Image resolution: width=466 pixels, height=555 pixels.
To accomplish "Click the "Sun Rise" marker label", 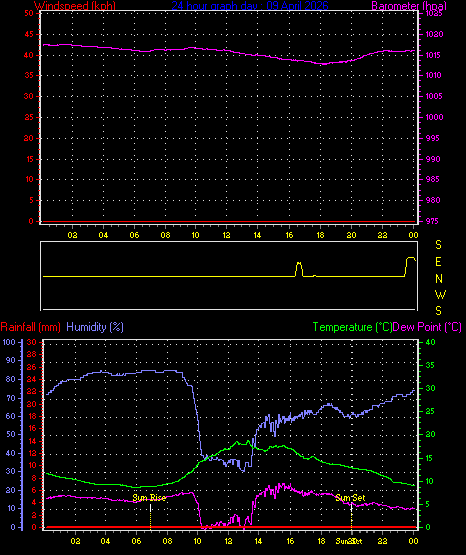I will 149,498.
